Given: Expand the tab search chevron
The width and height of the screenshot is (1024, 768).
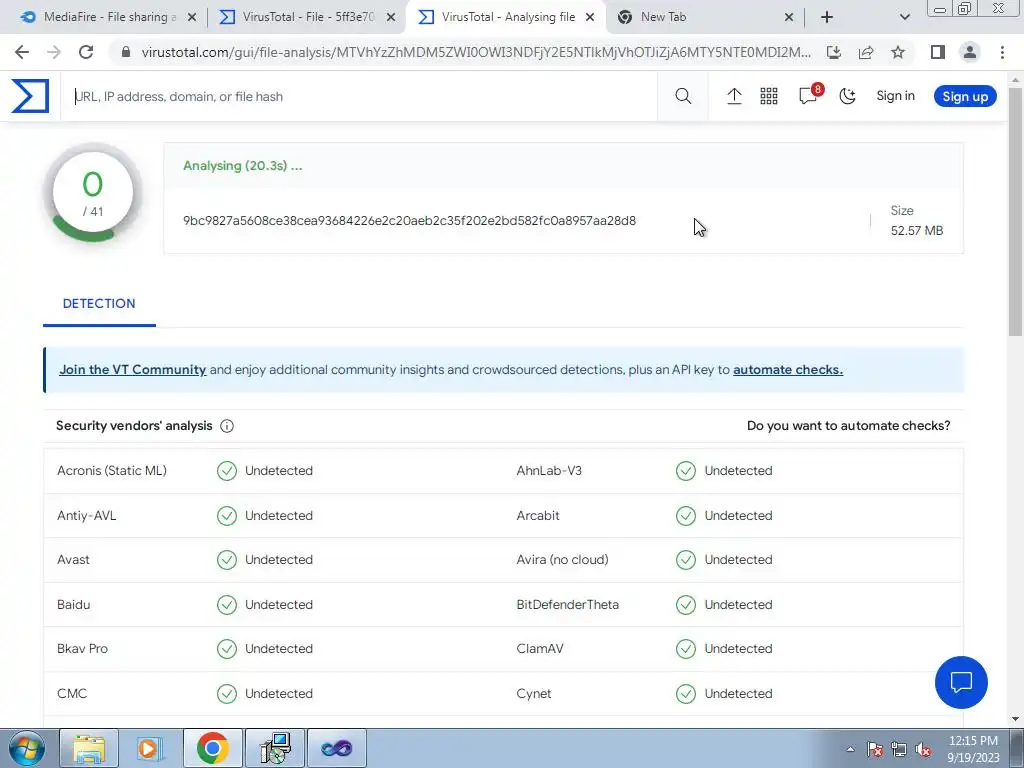Looking at the screenshot, I should (x=904, y=17).
